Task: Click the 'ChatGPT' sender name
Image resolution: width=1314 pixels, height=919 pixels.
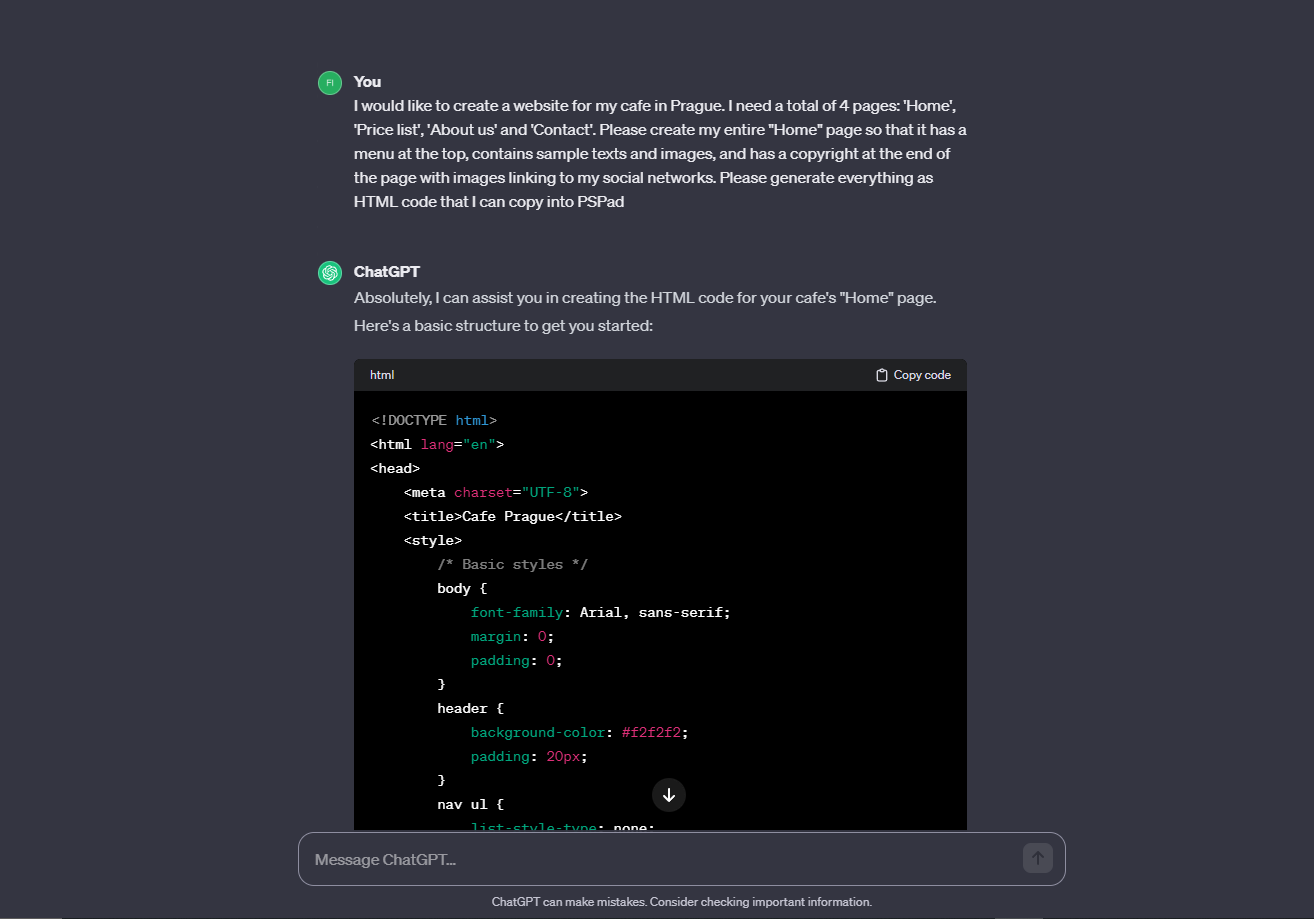Action: pos(387,272)
